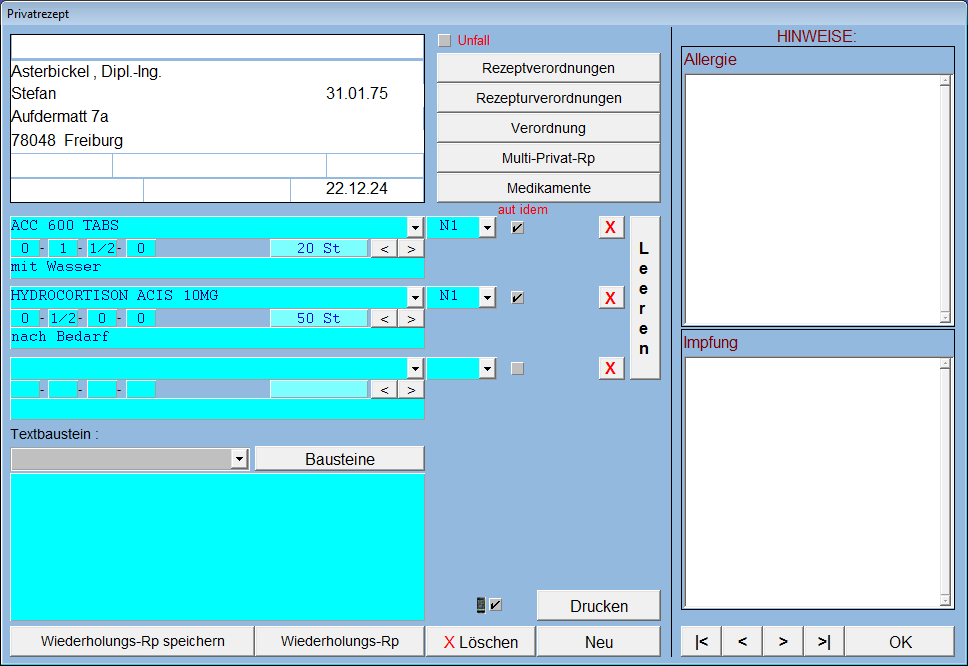968x666 pixels.
Task: Click the large cyan Textbaustein text area
Action: point(217,547)
